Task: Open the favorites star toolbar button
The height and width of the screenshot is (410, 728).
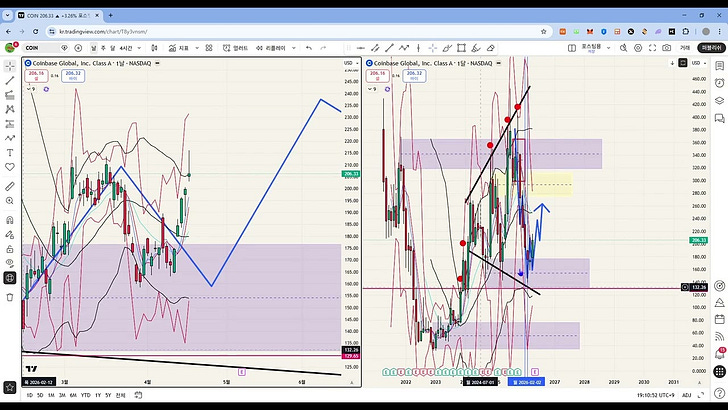Action: (x=10, y=387)
